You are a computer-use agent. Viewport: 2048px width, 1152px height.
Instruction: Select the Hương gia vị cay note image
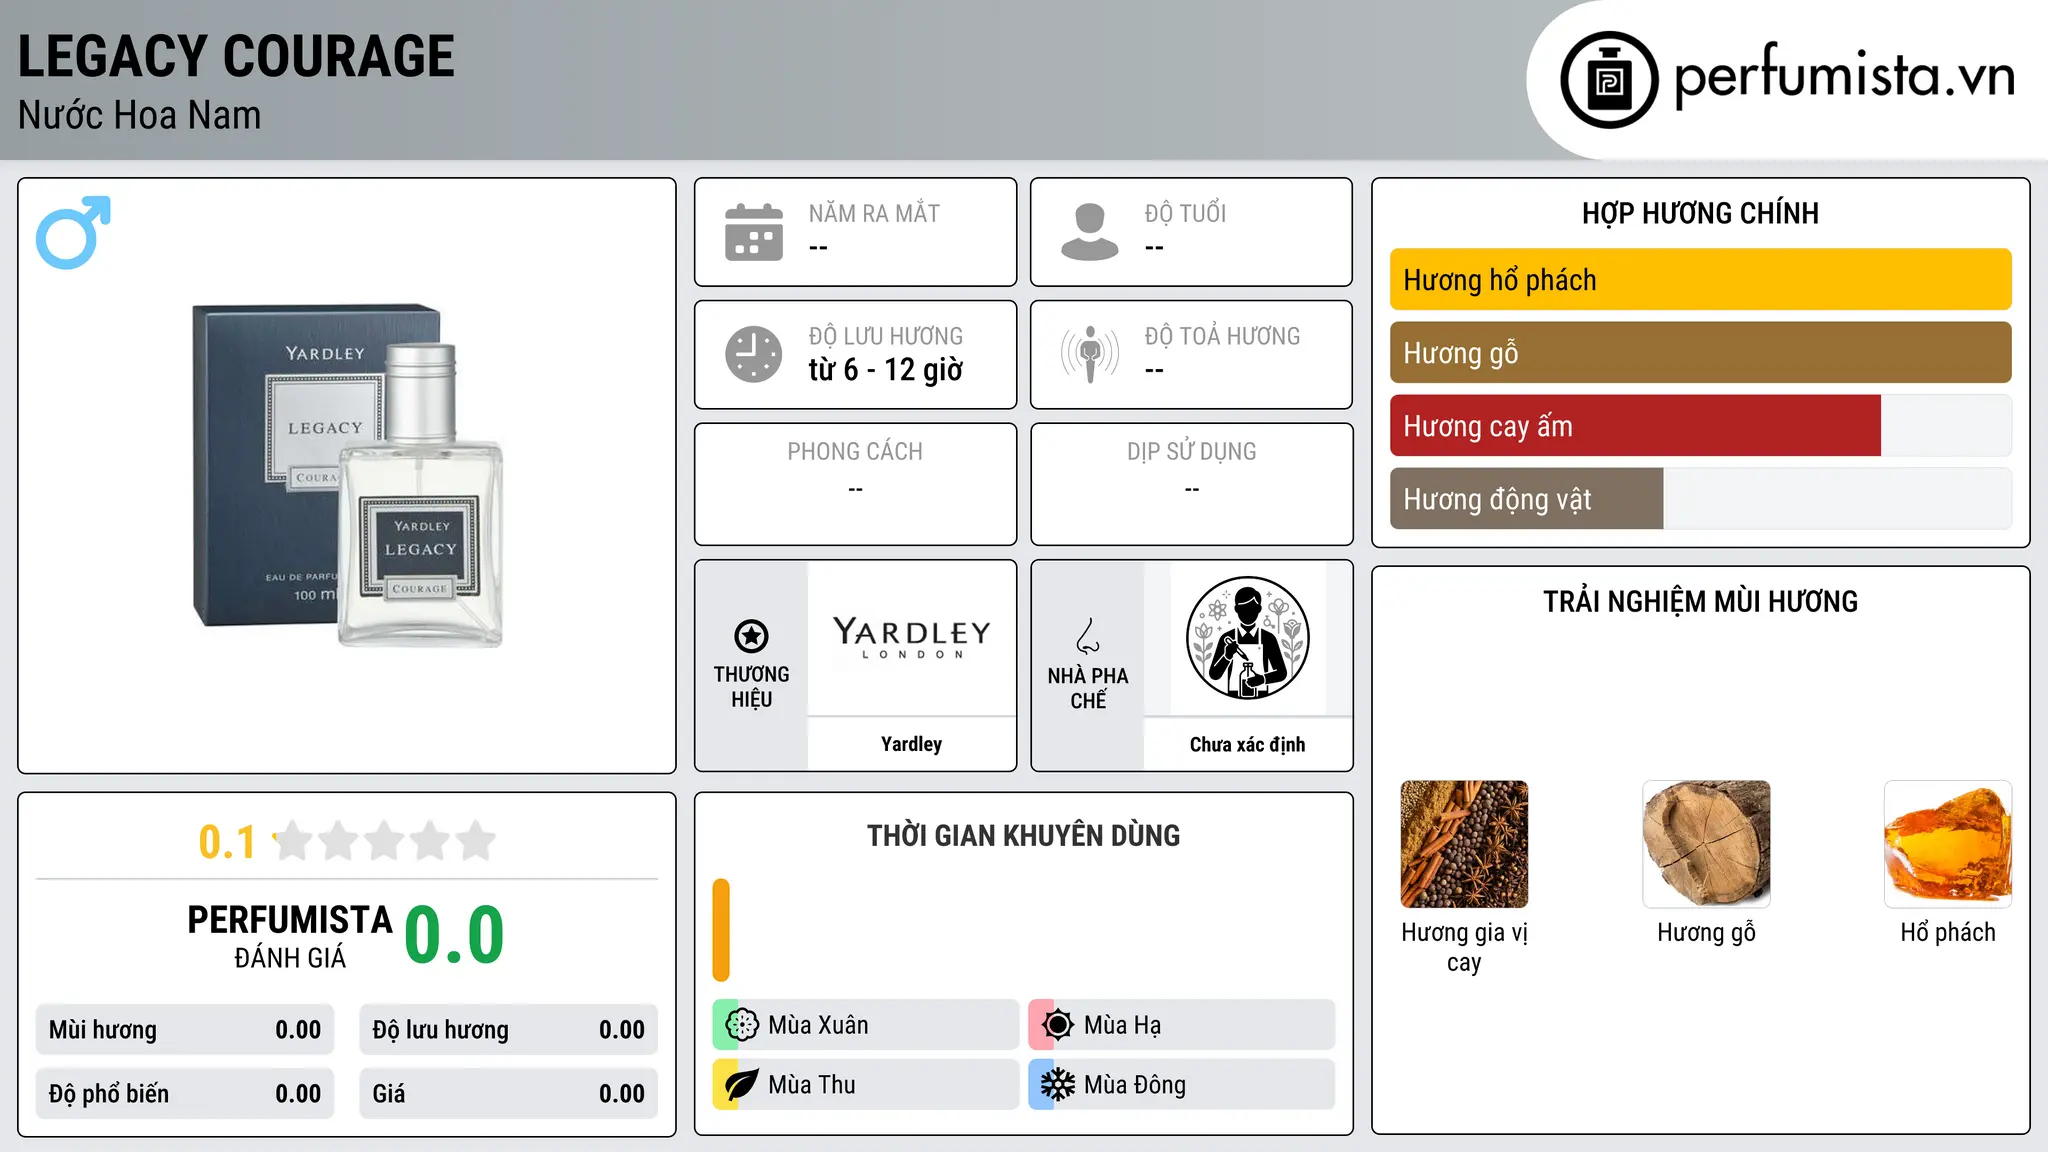(x=1464, y=844)
